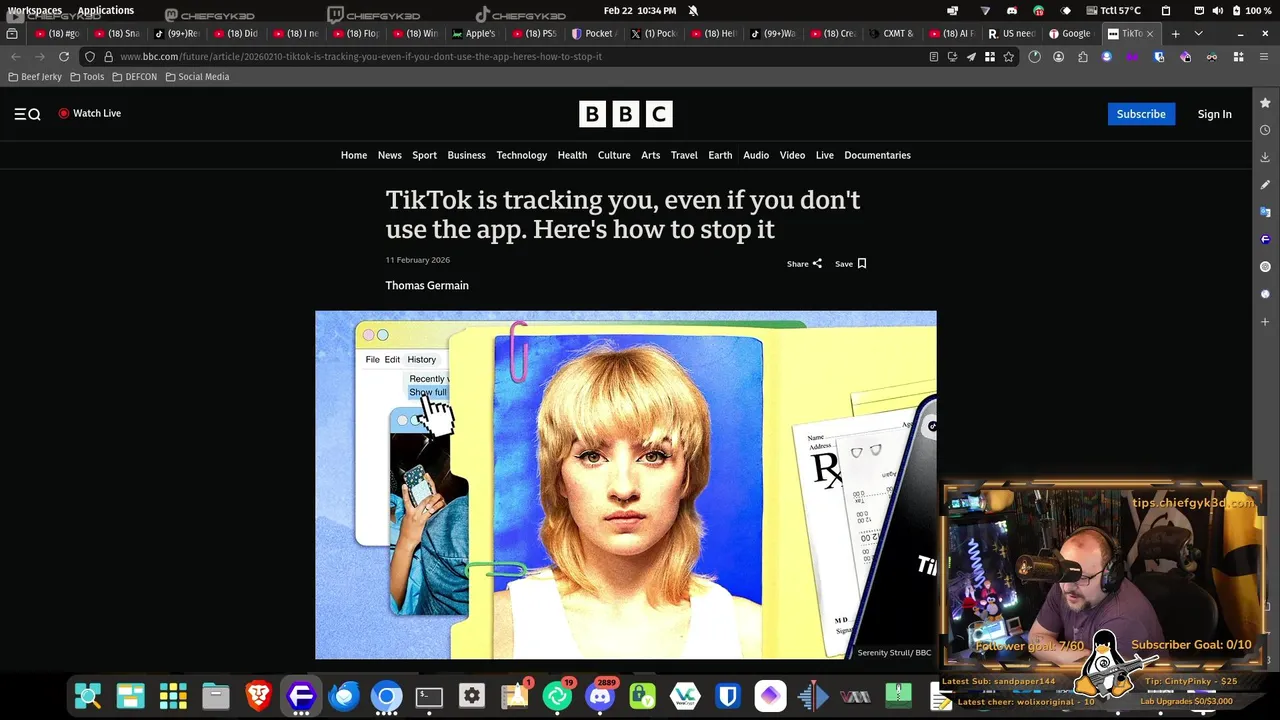
Task: Open the Home nav item
Action: pyautogui.click(x=354, y=155)
